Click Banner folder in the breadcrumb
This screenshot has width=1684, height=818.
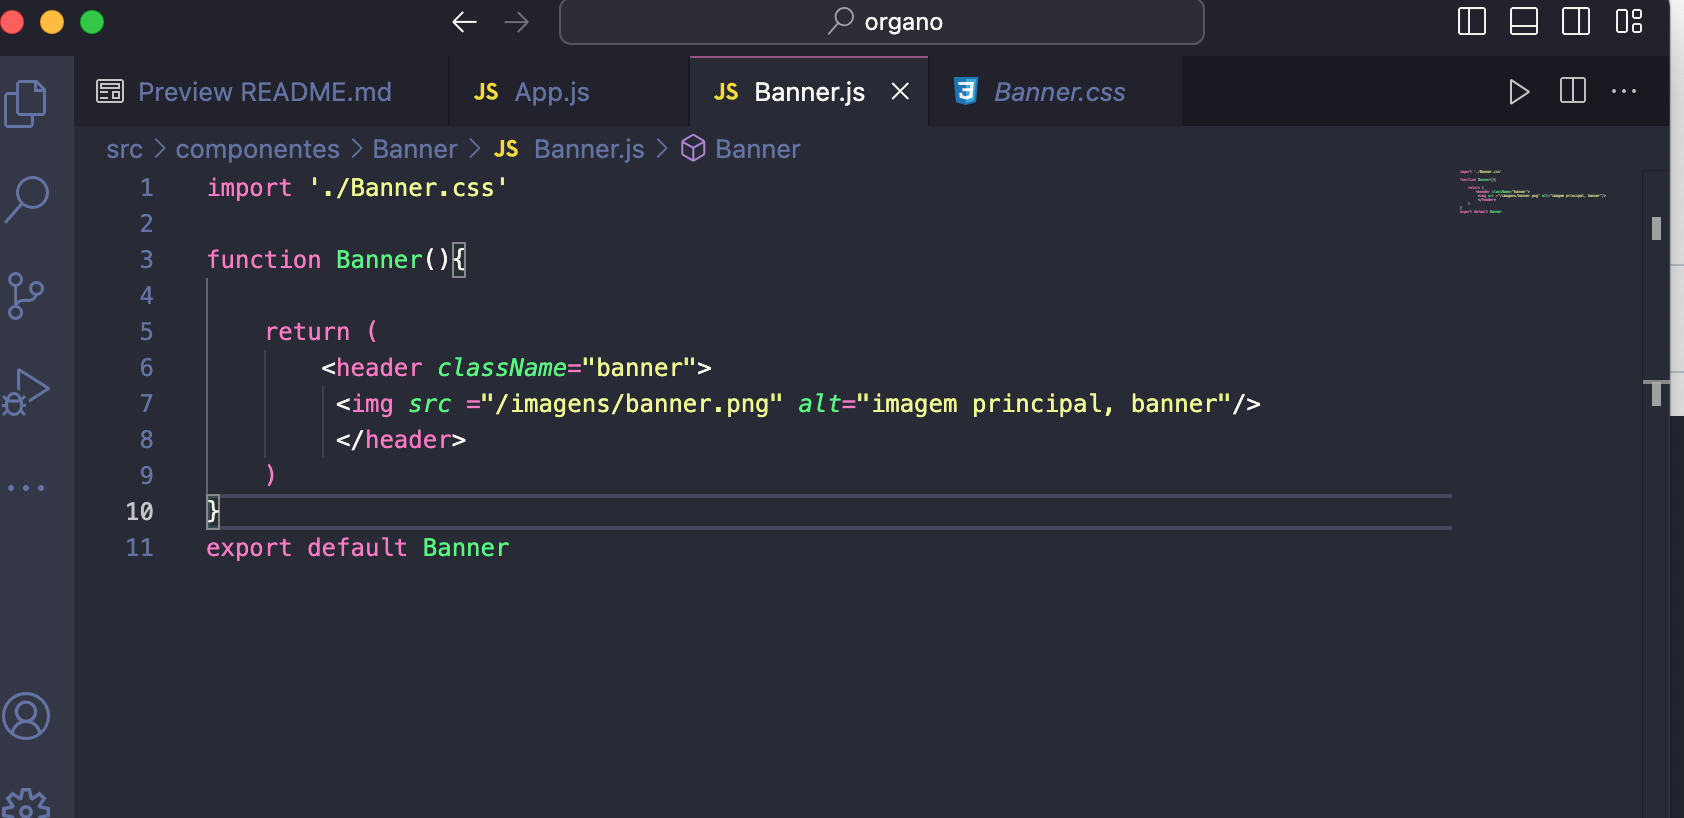tap(414, 149)
